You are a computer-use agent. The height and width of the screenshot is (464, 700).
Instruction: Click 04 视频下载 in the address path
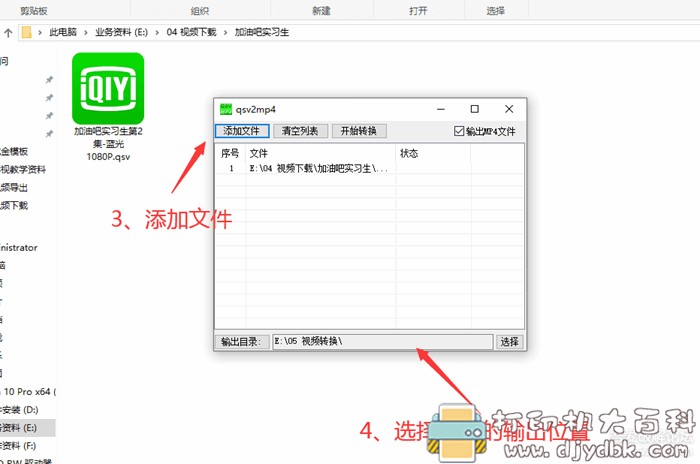[x=192, y=32]
